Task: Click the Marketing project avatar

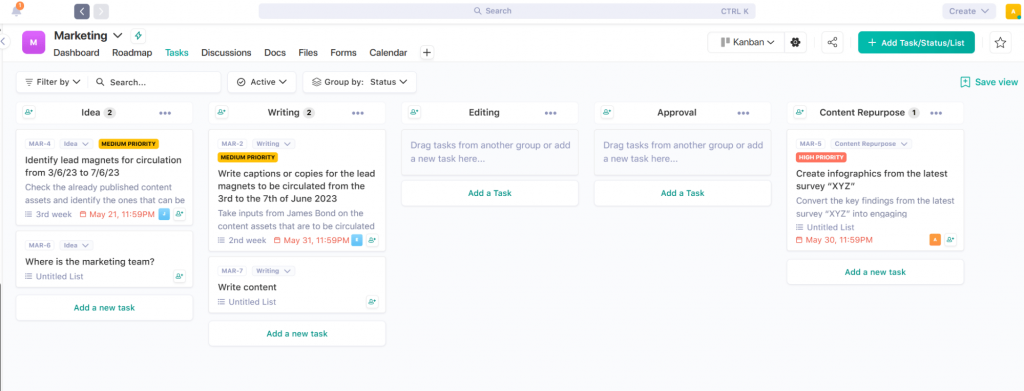Action: [33, 42]
